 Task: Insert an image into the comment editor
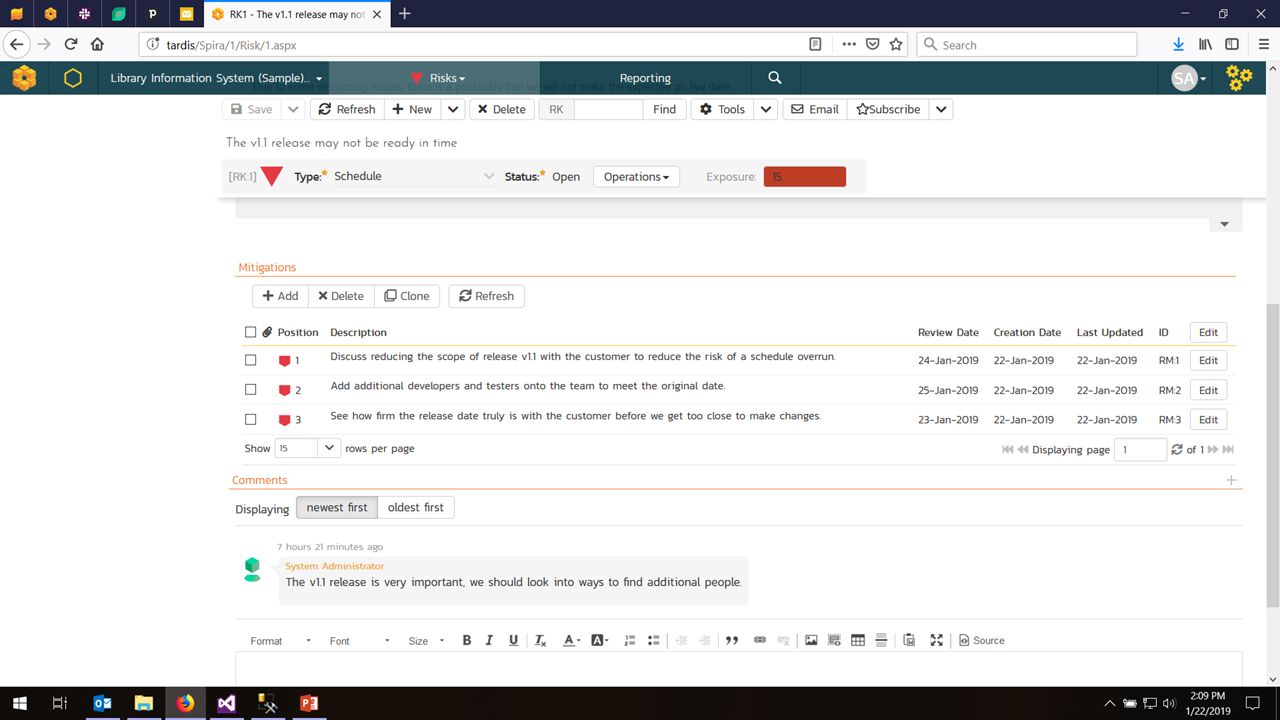(811, 640)
